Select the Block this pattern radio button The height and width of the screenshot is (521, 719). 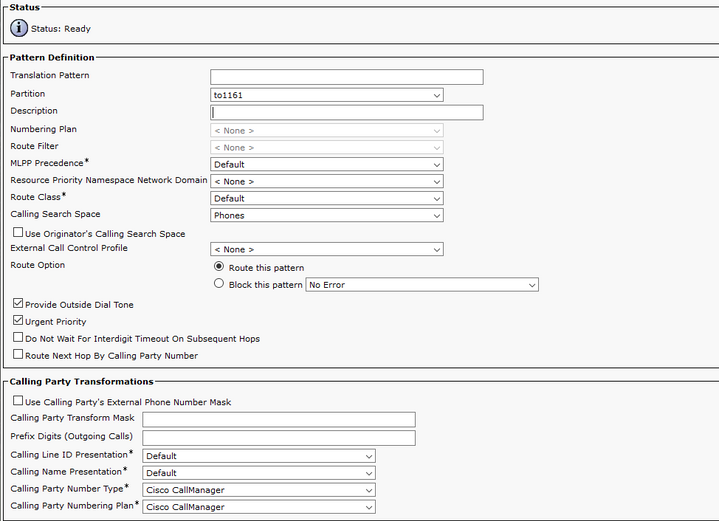219,283
